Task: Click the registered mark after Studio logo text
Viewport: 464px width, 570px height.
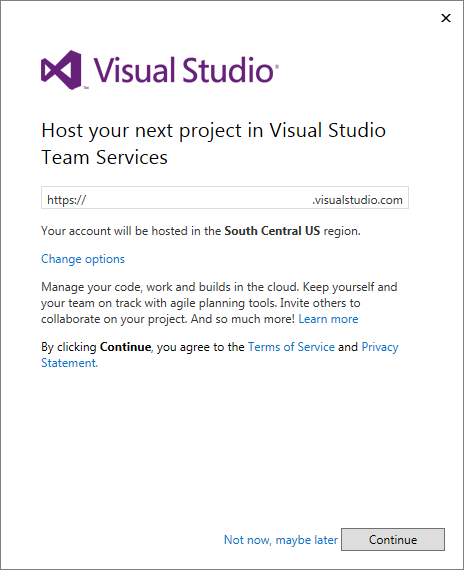Action: click(x=277, y=67)
